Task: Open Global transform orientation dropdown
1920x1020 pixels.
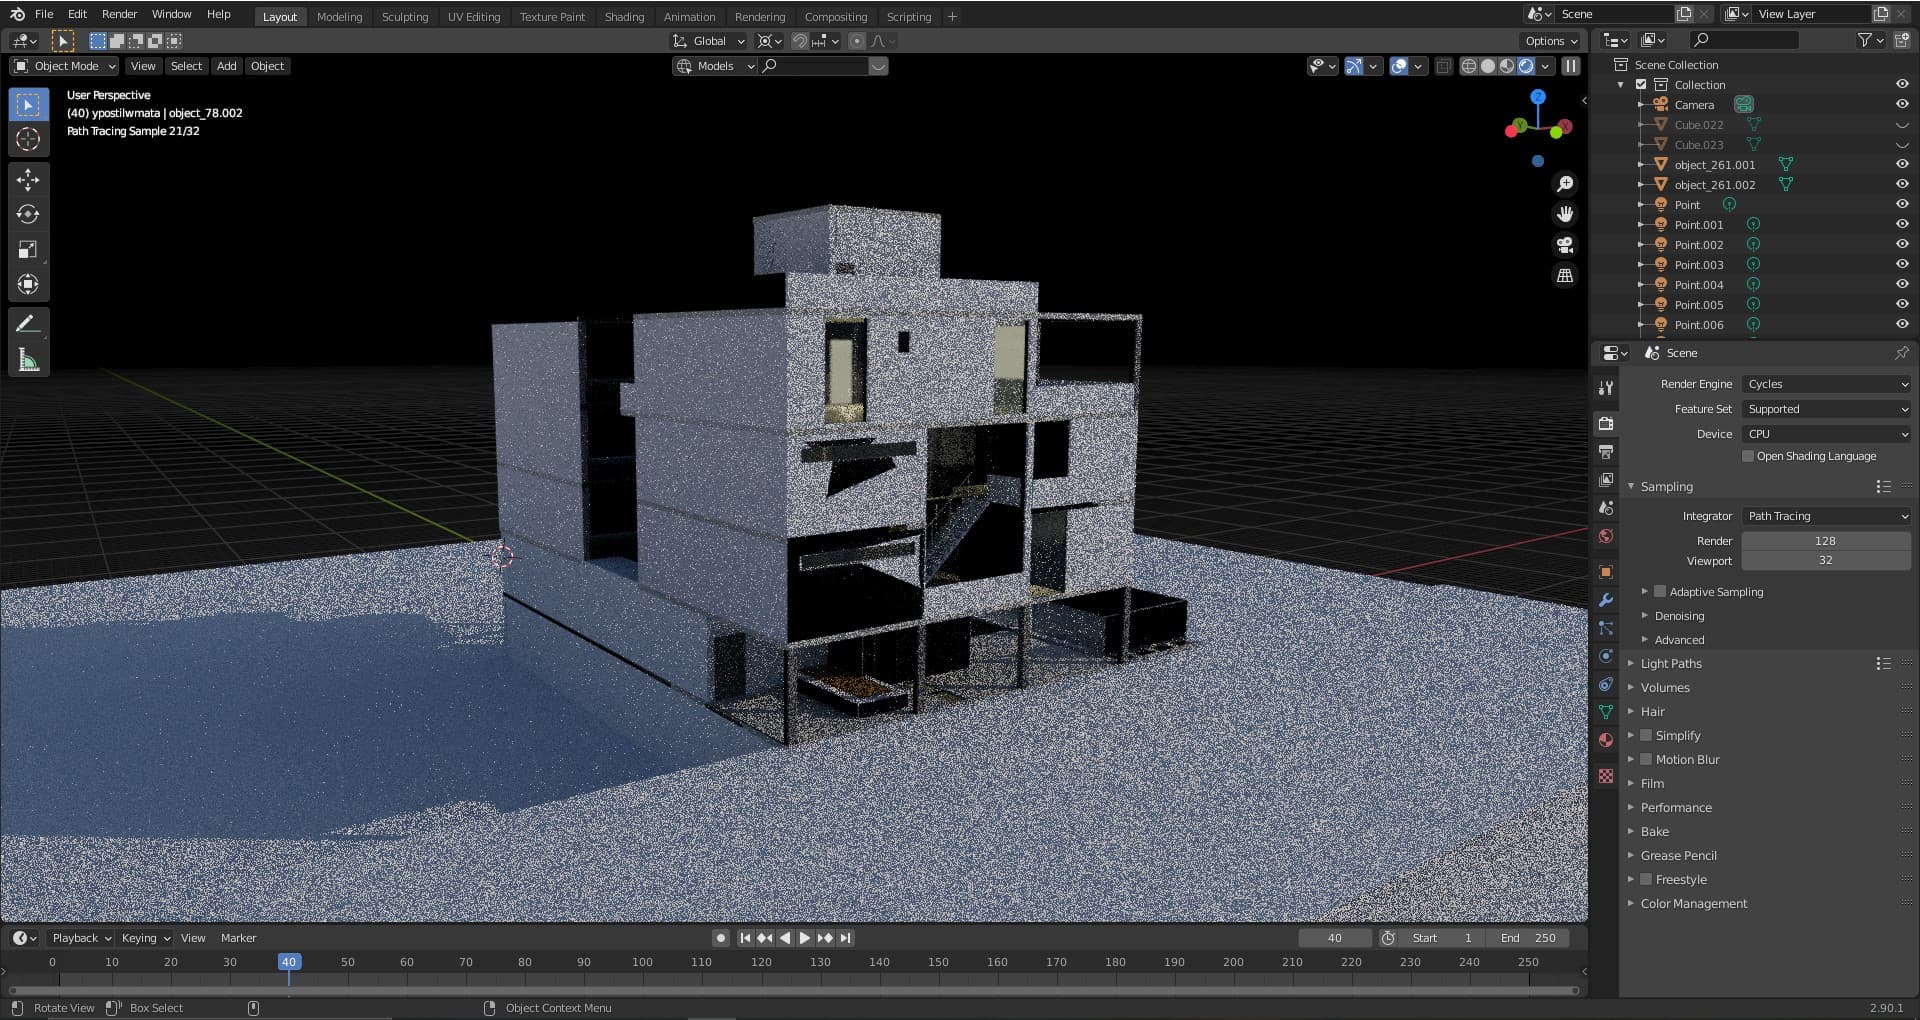Action: coord(709,41)
